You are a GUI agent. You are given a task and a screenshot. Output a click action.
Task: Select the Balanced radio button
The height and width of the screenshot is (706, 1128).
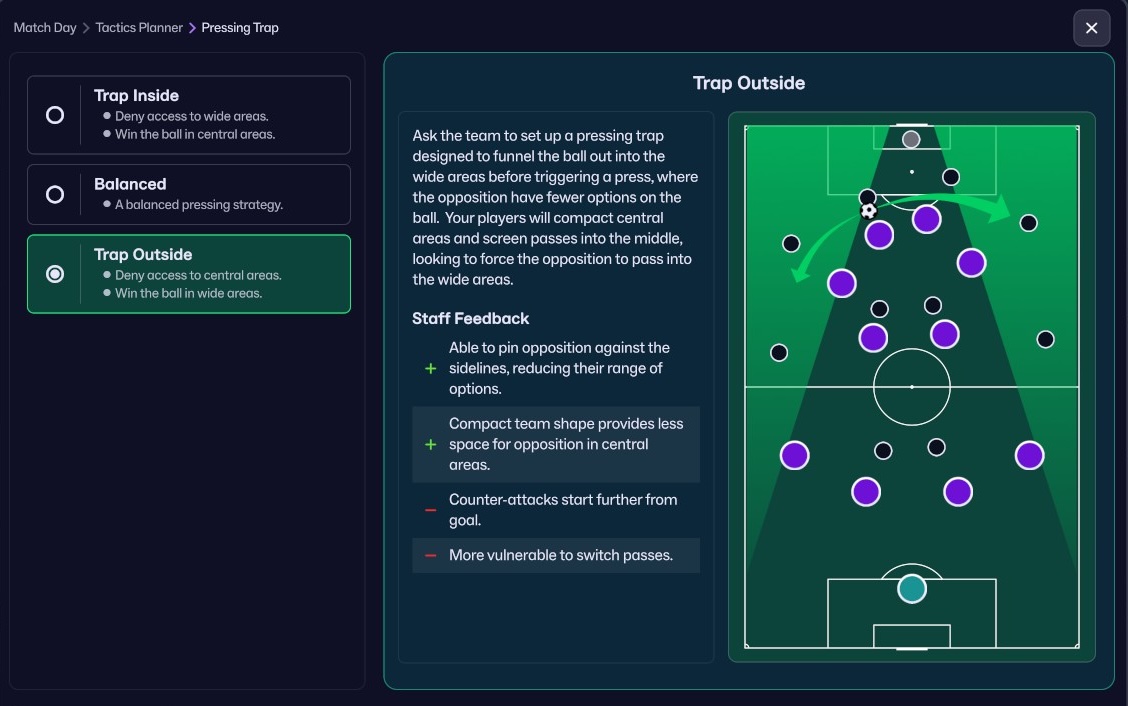pyautogui.click(x=55, y=194)
